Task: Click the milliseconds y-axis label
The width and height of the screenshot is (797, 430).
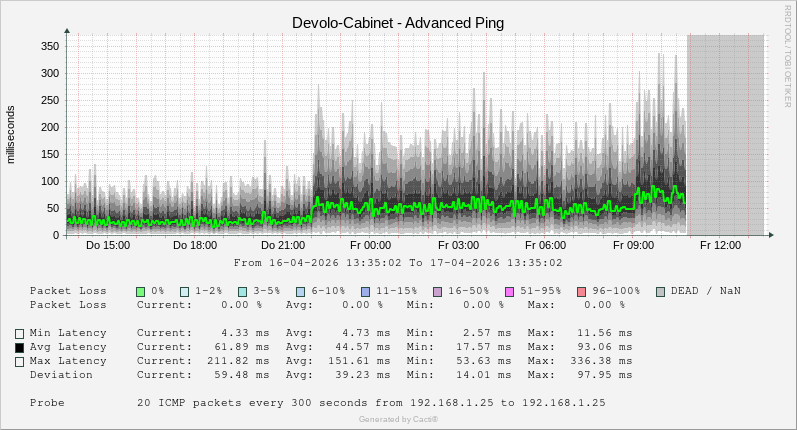Action: (11, 134)
